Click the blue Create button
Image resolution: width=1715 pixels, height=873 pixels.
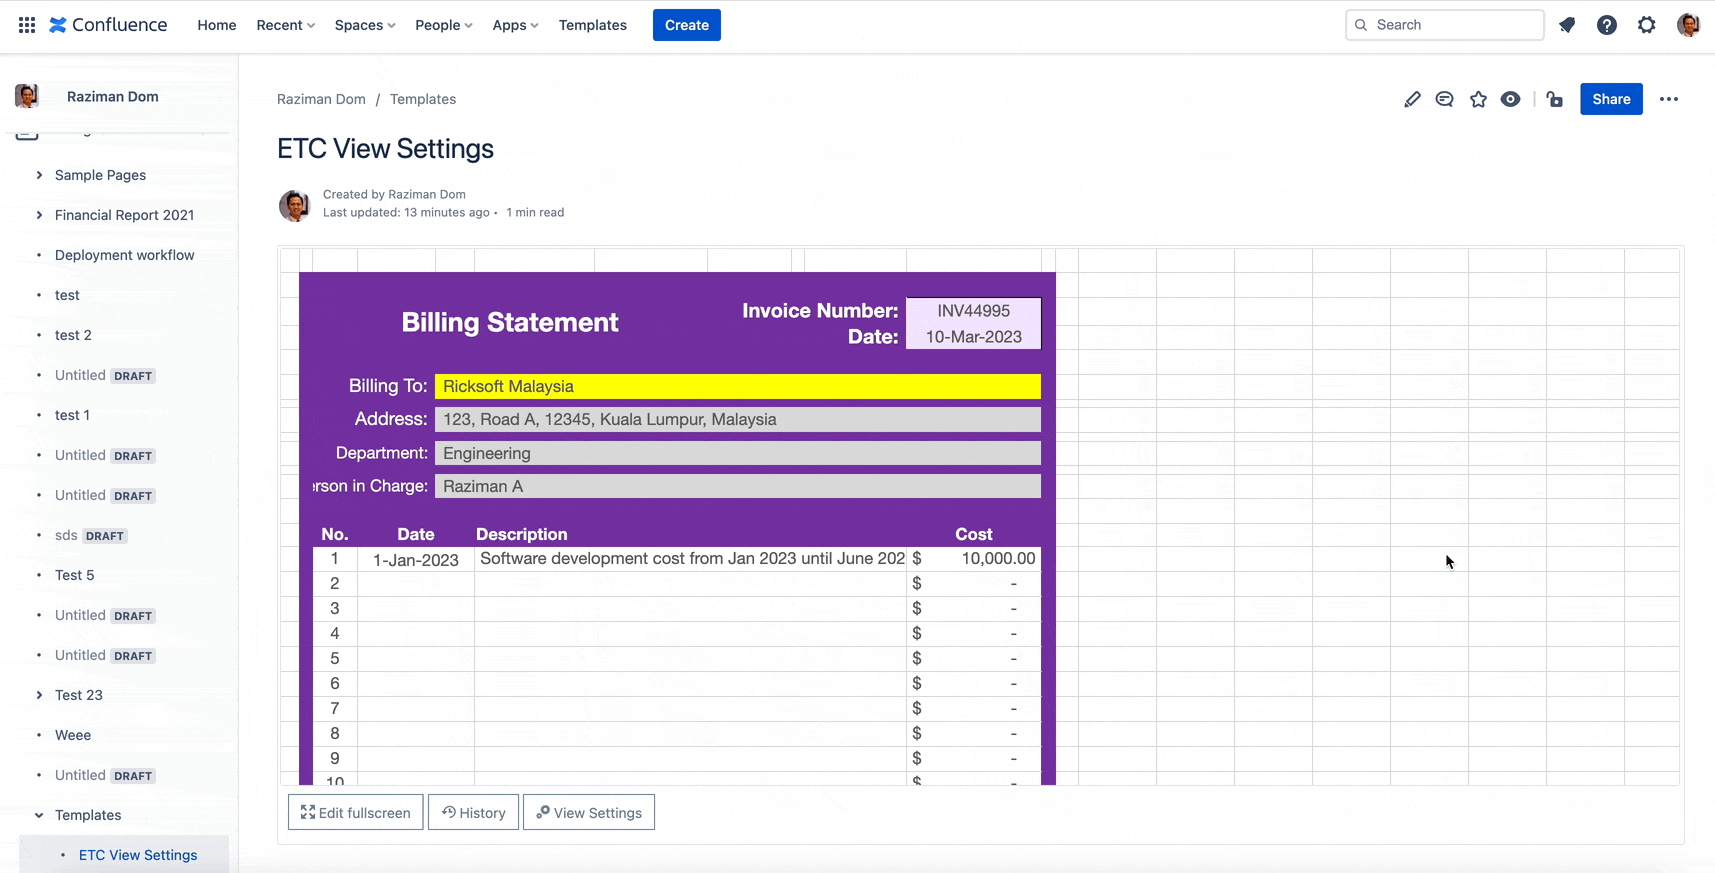pos(686,25)
